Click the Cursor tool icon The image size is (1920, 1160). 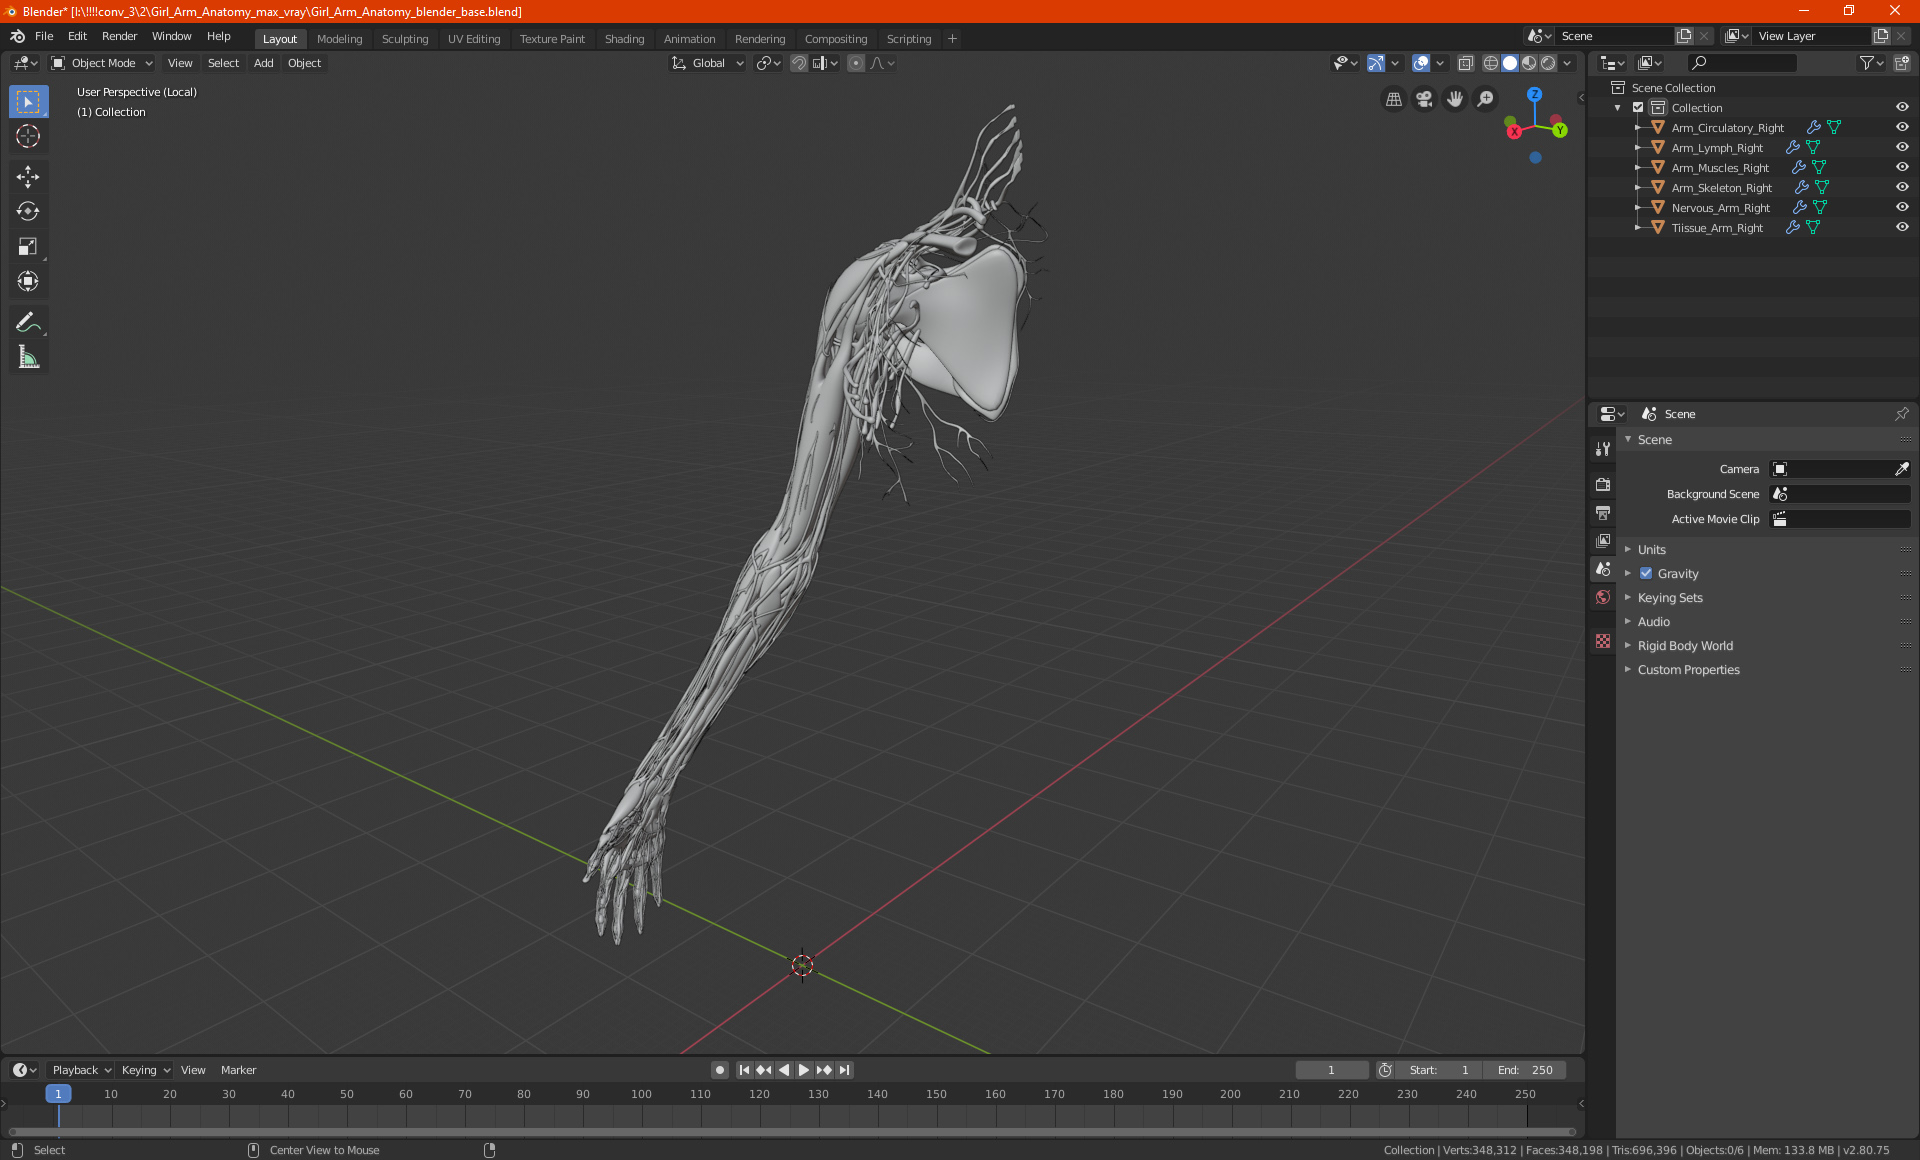(x=28, y=137)
